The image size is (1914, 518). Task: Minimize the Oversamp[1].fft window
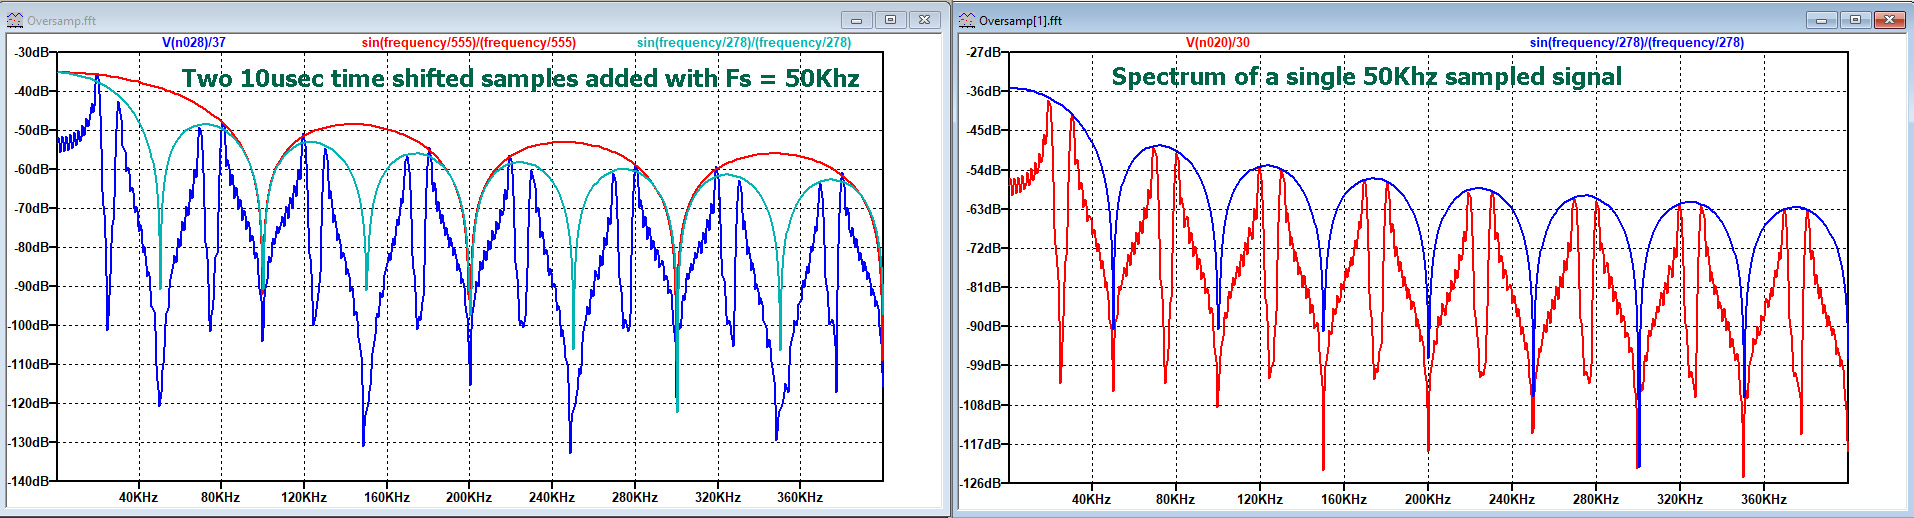click(1821, 20)
